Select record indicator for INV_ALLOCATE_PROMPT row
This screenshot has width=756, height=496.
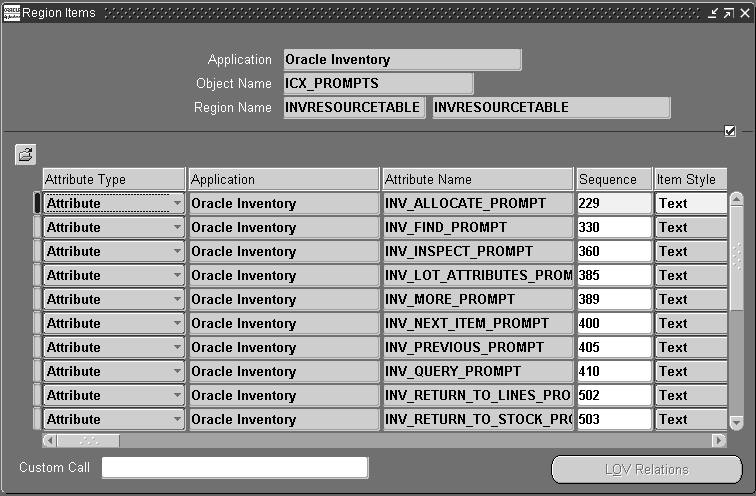[x=37, y=203]
